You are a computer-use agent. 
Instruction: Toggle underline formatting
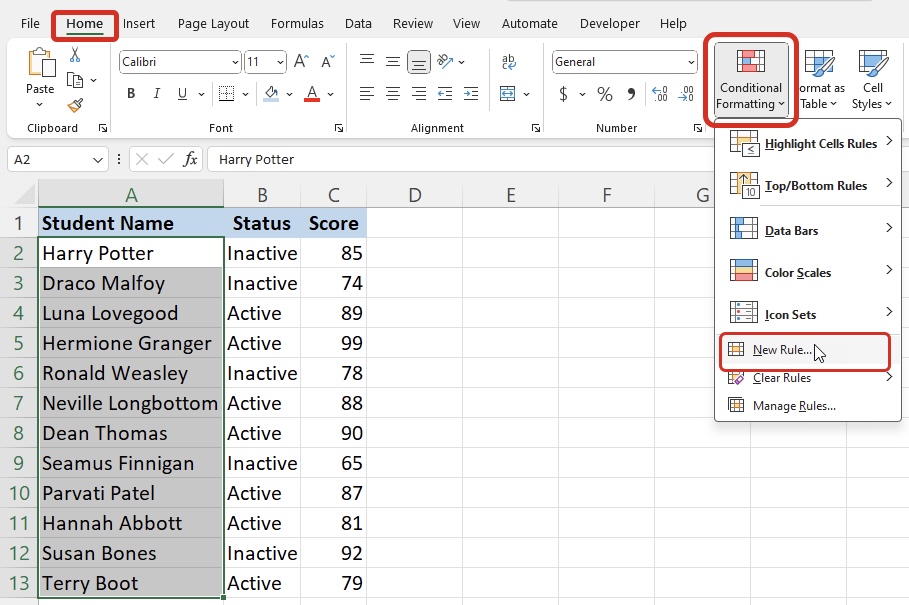(182, 93)
